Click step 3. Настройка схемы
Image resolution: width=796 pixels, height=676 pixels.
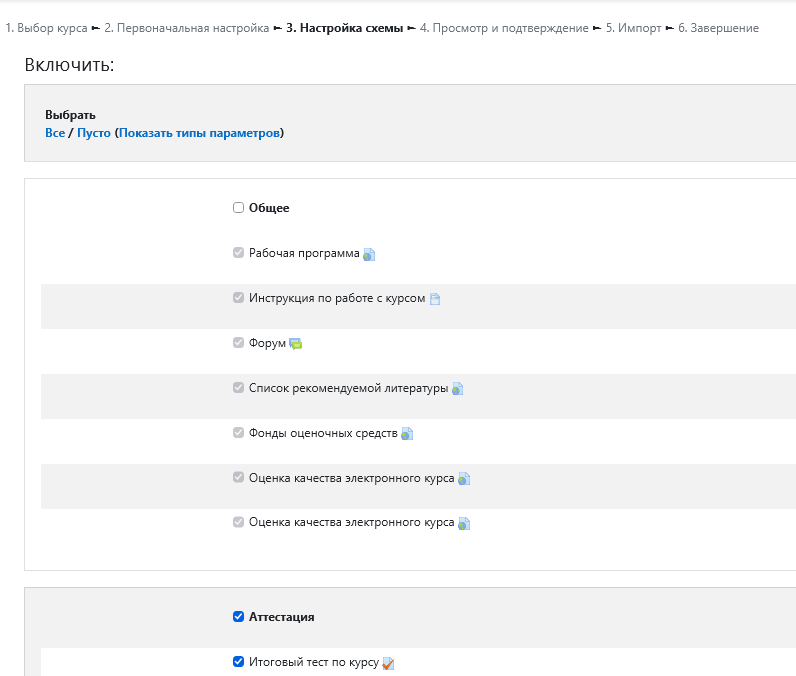coord(345,28)
